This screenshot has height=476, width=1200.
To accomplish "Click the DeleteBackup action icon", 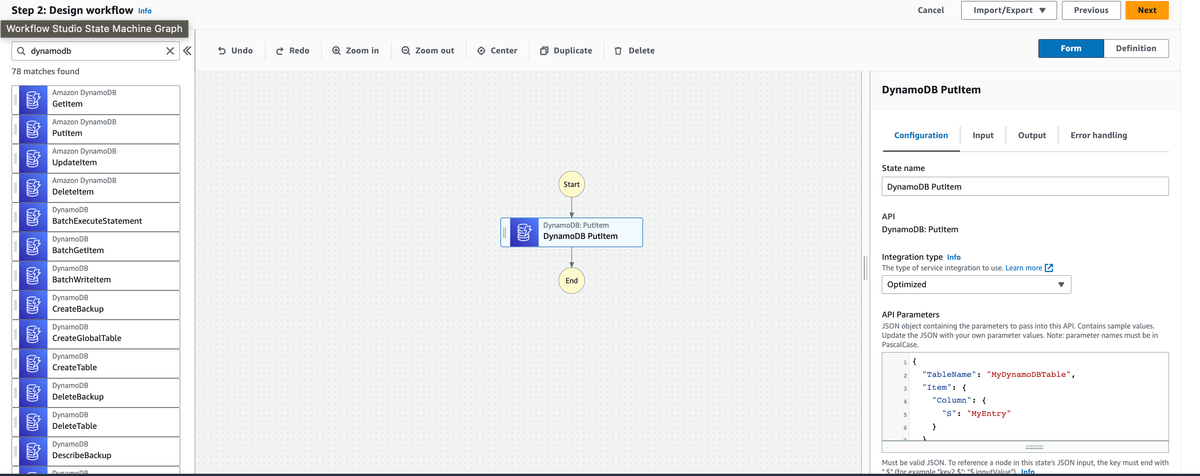I will coord(32,393).
